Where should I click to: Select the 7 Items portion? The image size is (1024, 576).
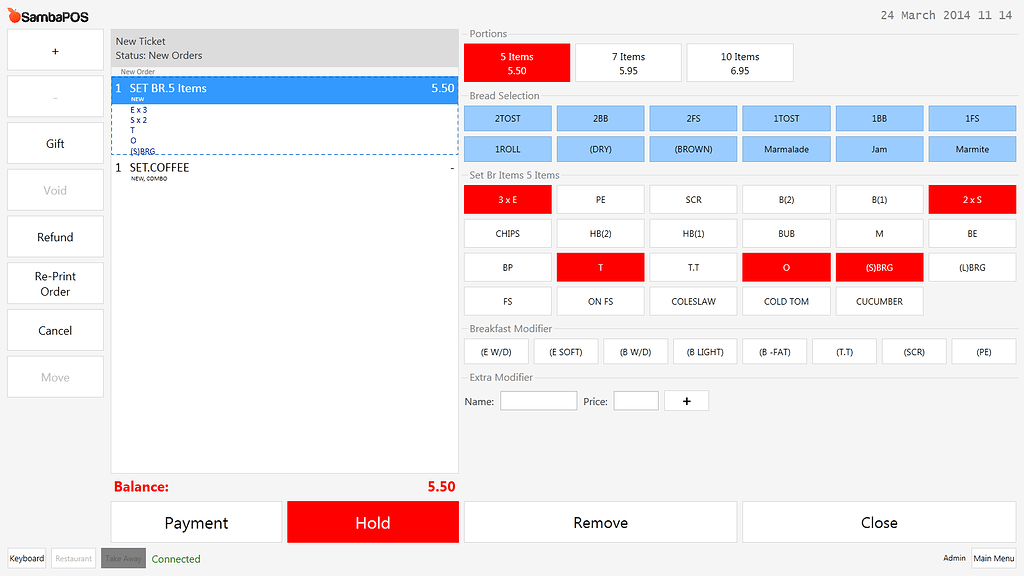tap(628, 62)
